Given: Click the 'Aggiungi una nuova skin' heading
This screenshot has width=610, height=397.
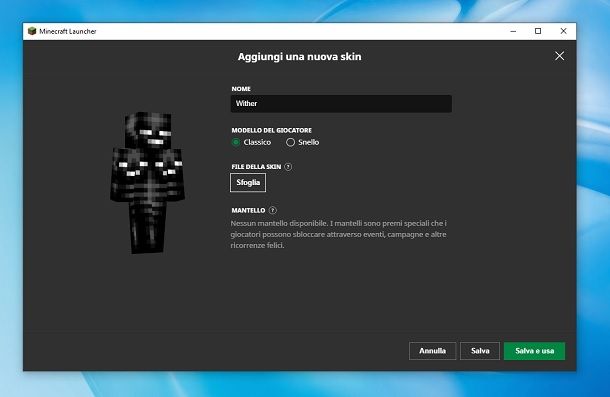Looking at the screenshot, I should pos(300,57).
